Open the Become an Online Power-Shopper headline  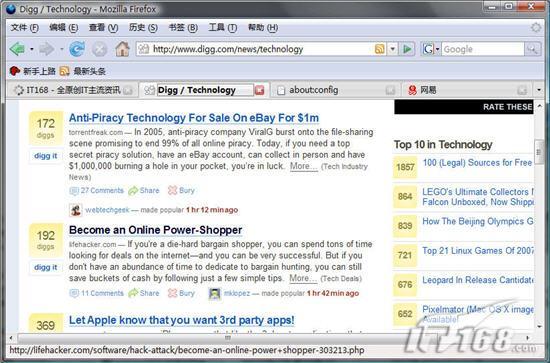click(155, 230)
